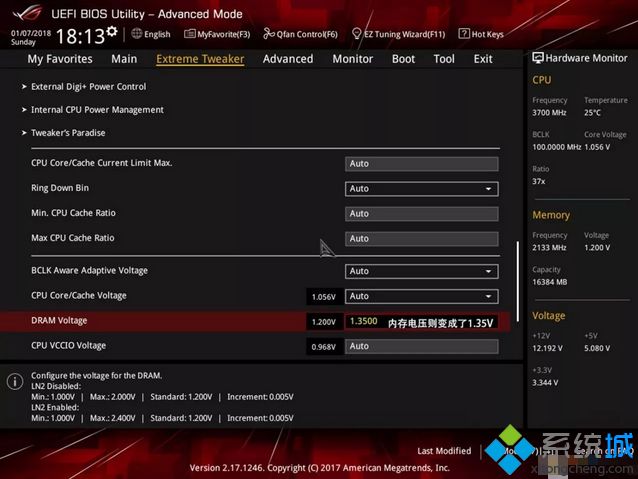Click the Ring Down Bin label
638x479 pixels.
coord(60,188)
